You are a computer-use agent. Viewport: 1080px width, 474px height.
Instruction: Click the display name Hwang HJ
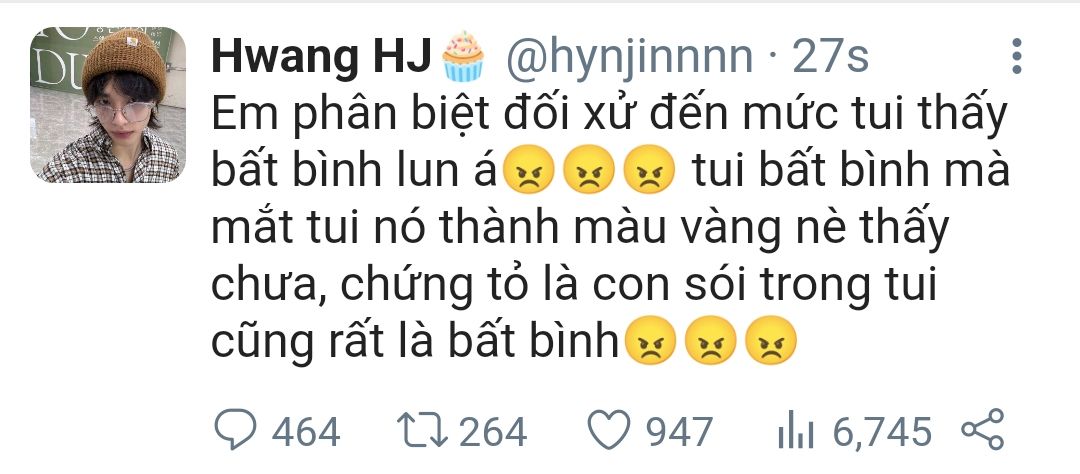(x=320, y=57)
